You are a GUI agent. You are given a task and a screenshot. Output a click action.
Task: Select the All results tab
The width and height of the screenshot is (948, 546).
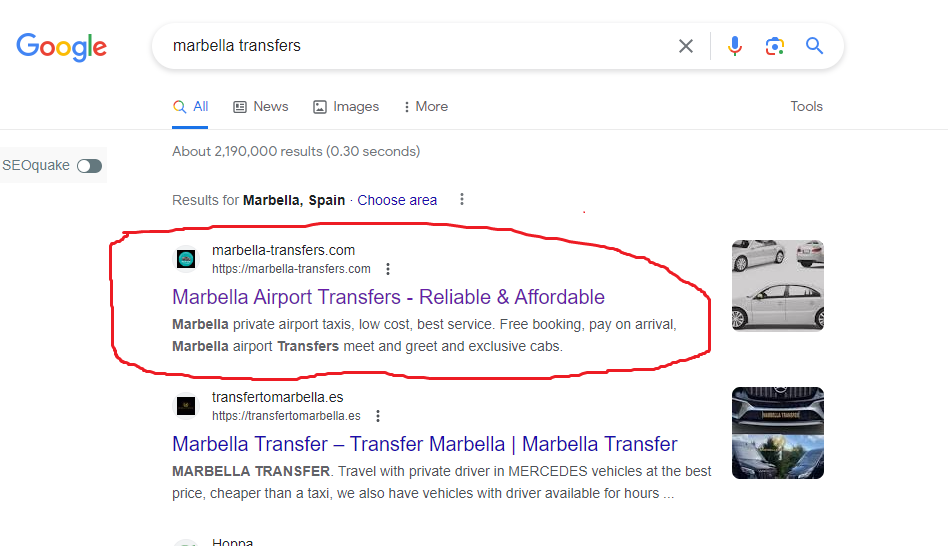pyautogui.click(x=190, y=106)
